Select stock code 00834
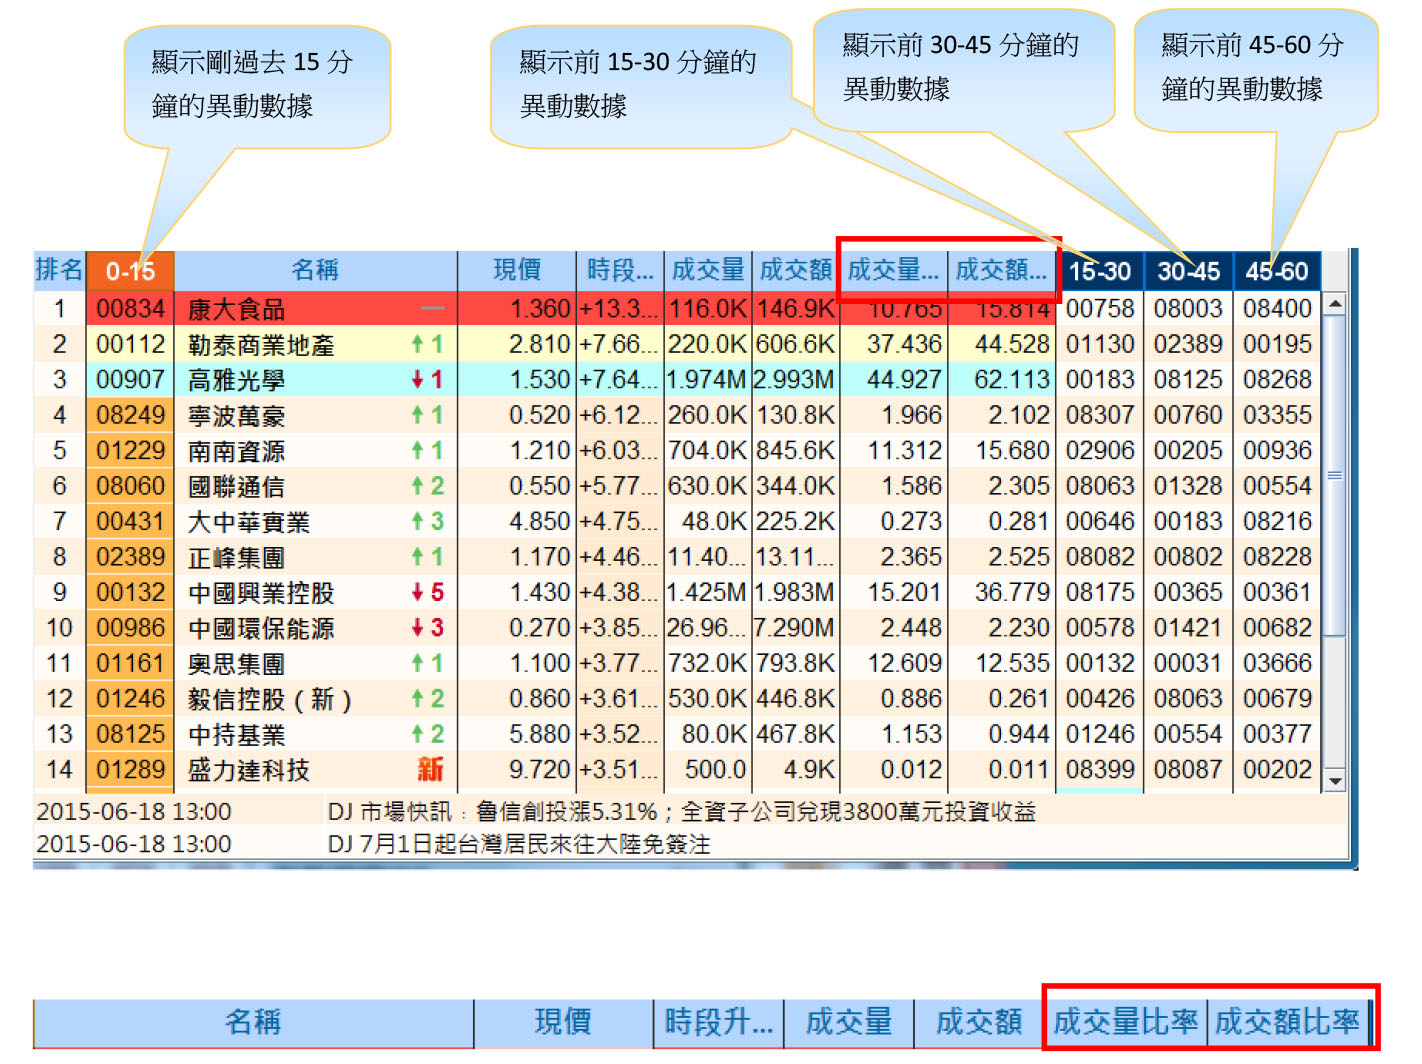Image resolution: width=1422 pixels, height=1064 pixels. pyautogui.click(x=130, y=309)
